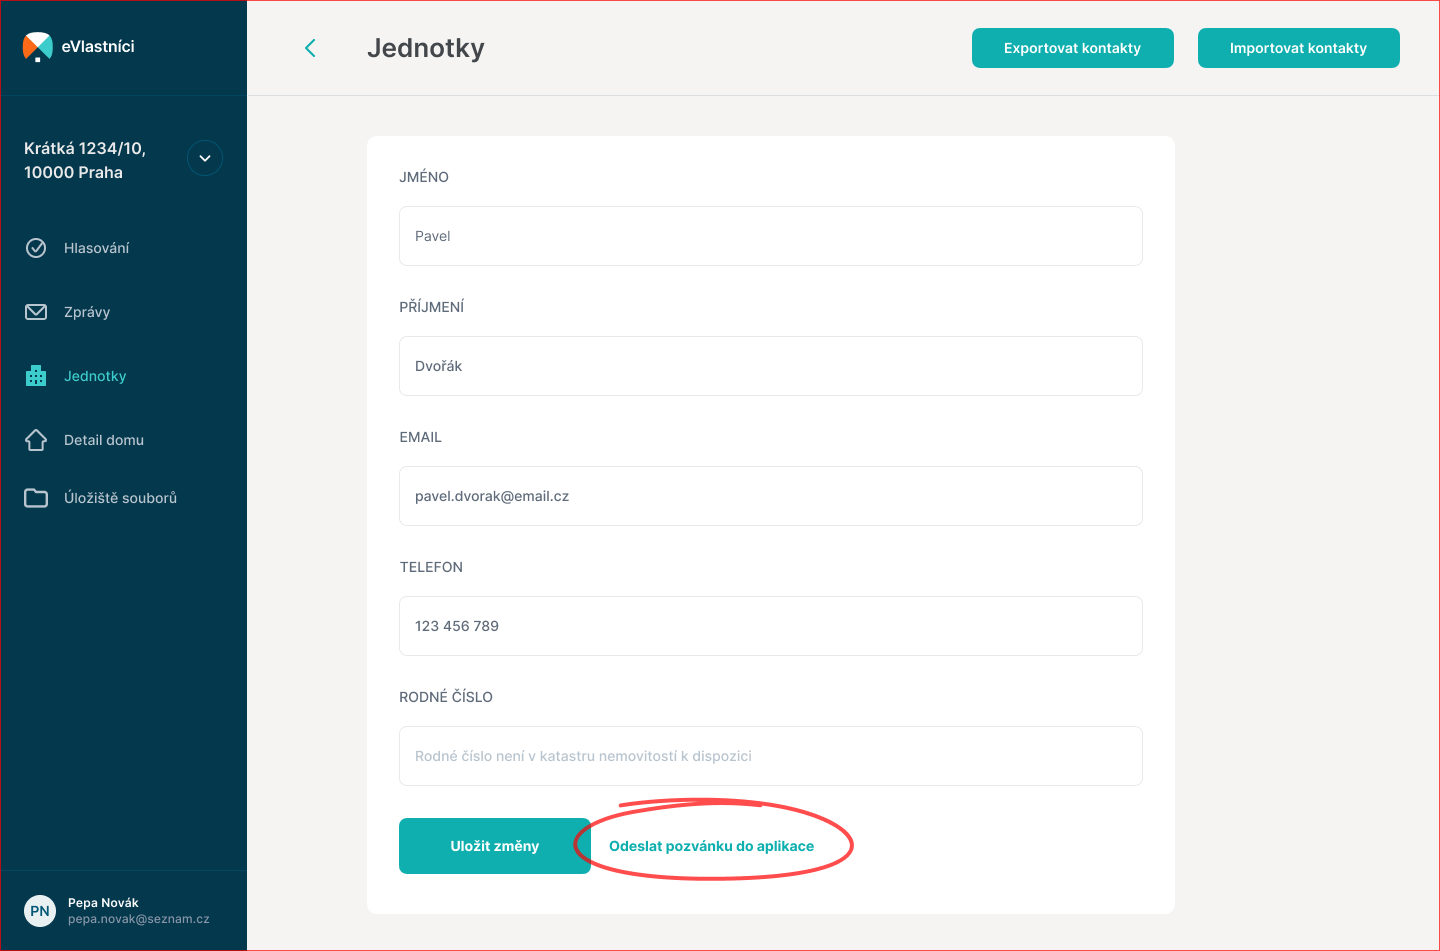This screenshot has height=951, width=1440.
Task: Click the eVlastníci logo icon
Action: (37, 46)
